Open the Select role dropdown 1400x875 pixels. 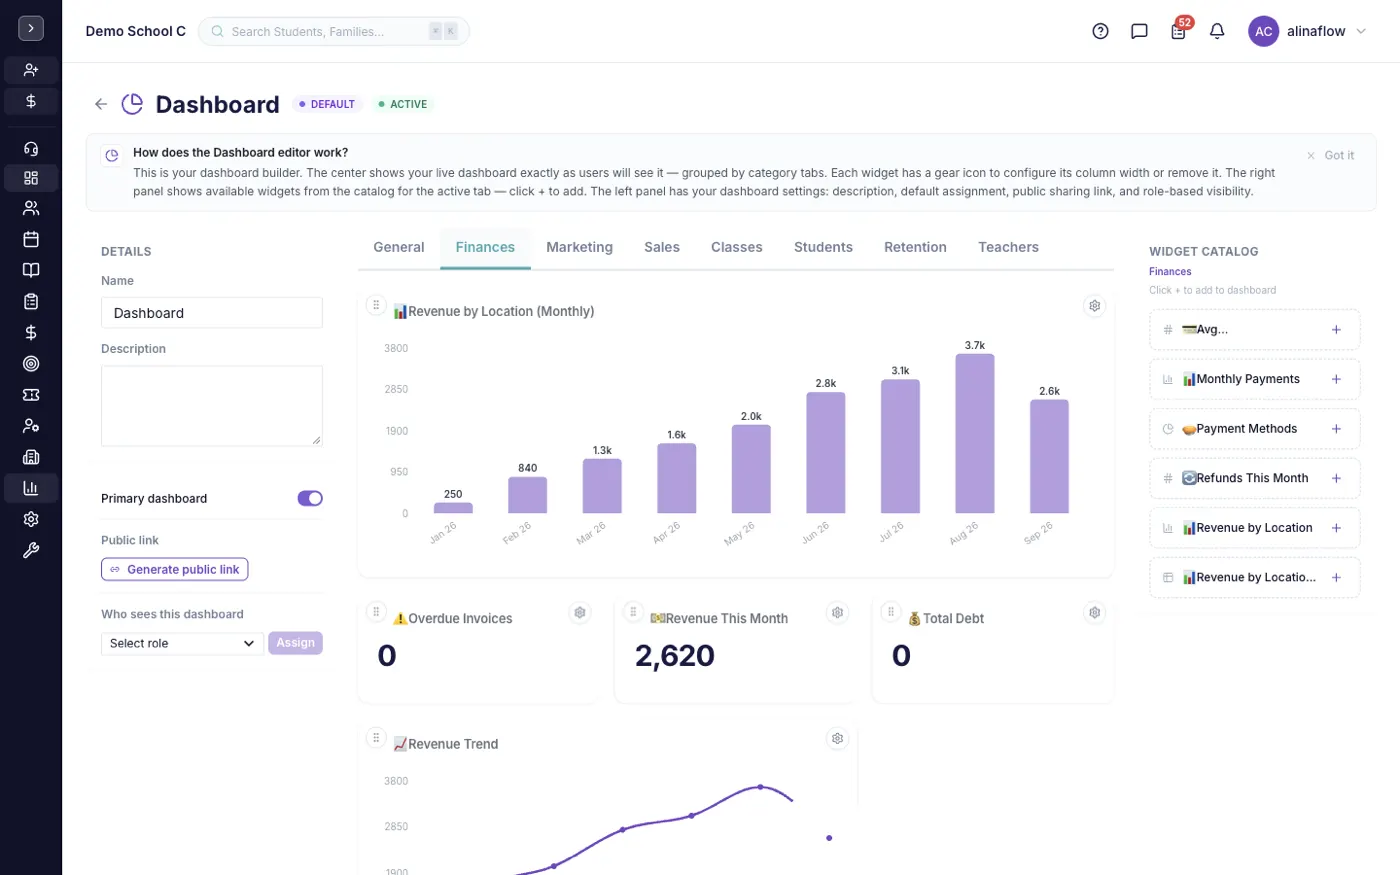pos(182,643)
